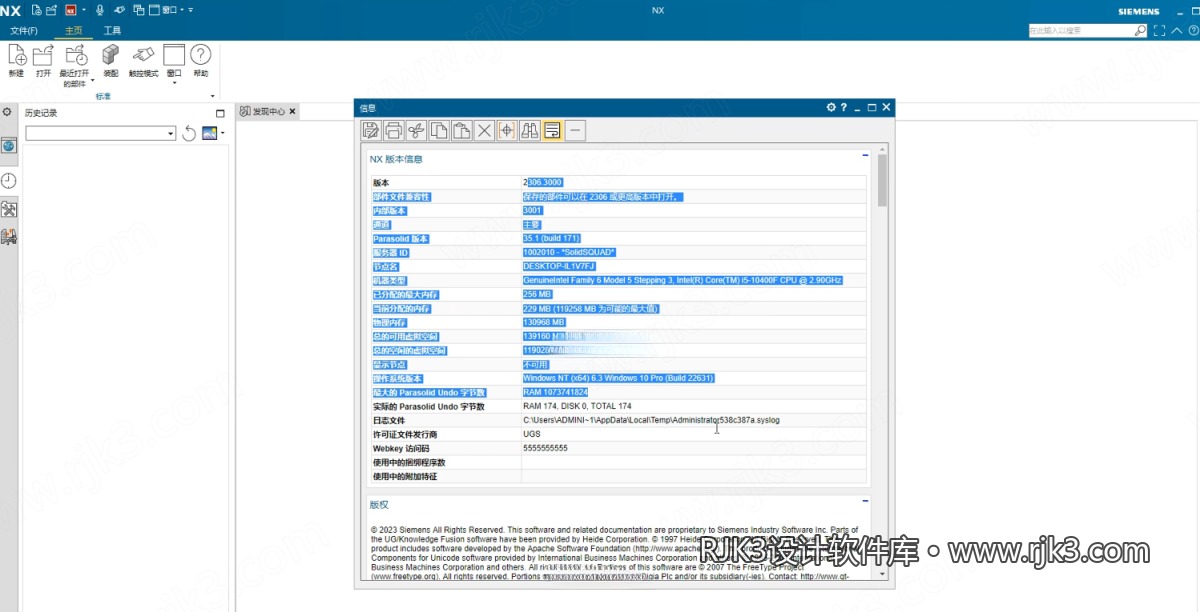Open the bottom resource bar palette tab
The height and width of the screenshot is (612, 1200).
8,237
